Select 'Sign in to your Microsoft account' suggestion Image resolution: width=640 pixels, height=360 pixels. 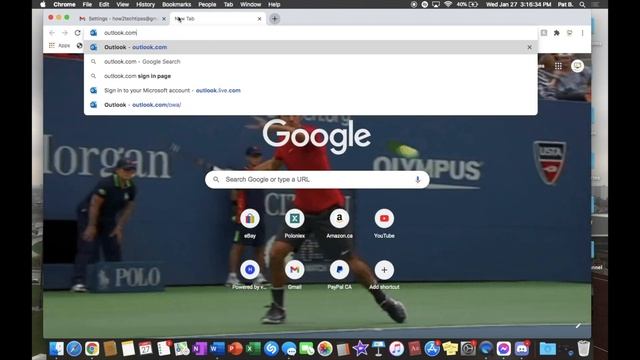pos(311,91)
